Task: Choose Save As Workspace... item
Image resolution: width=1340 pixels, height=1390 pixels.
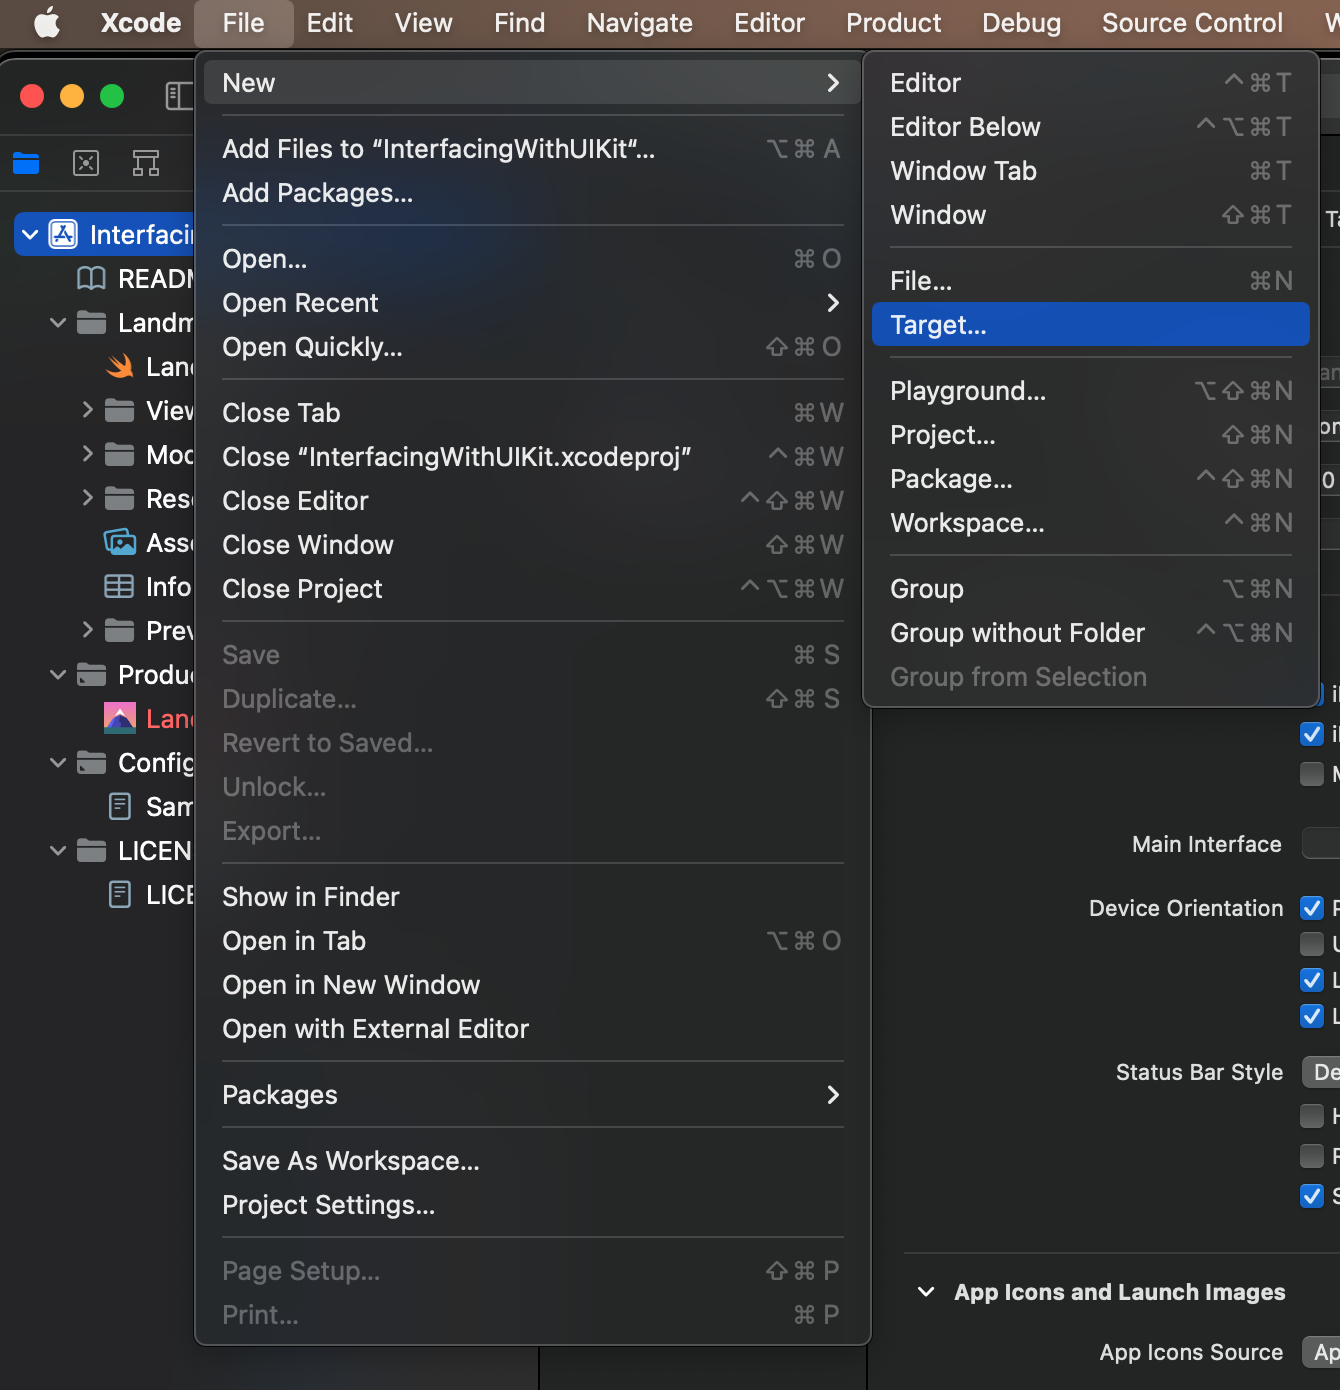Action: (533, 1161)
